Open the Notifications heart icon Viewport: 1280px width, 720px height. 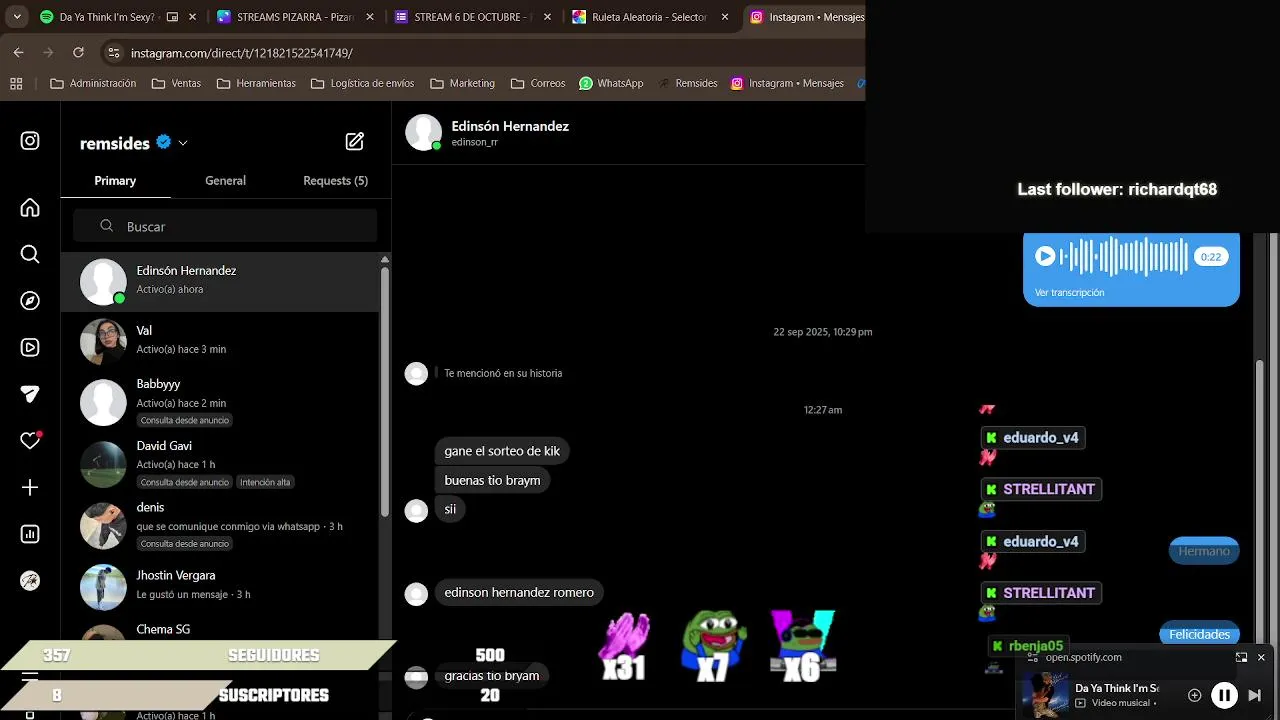coord(30,441)
